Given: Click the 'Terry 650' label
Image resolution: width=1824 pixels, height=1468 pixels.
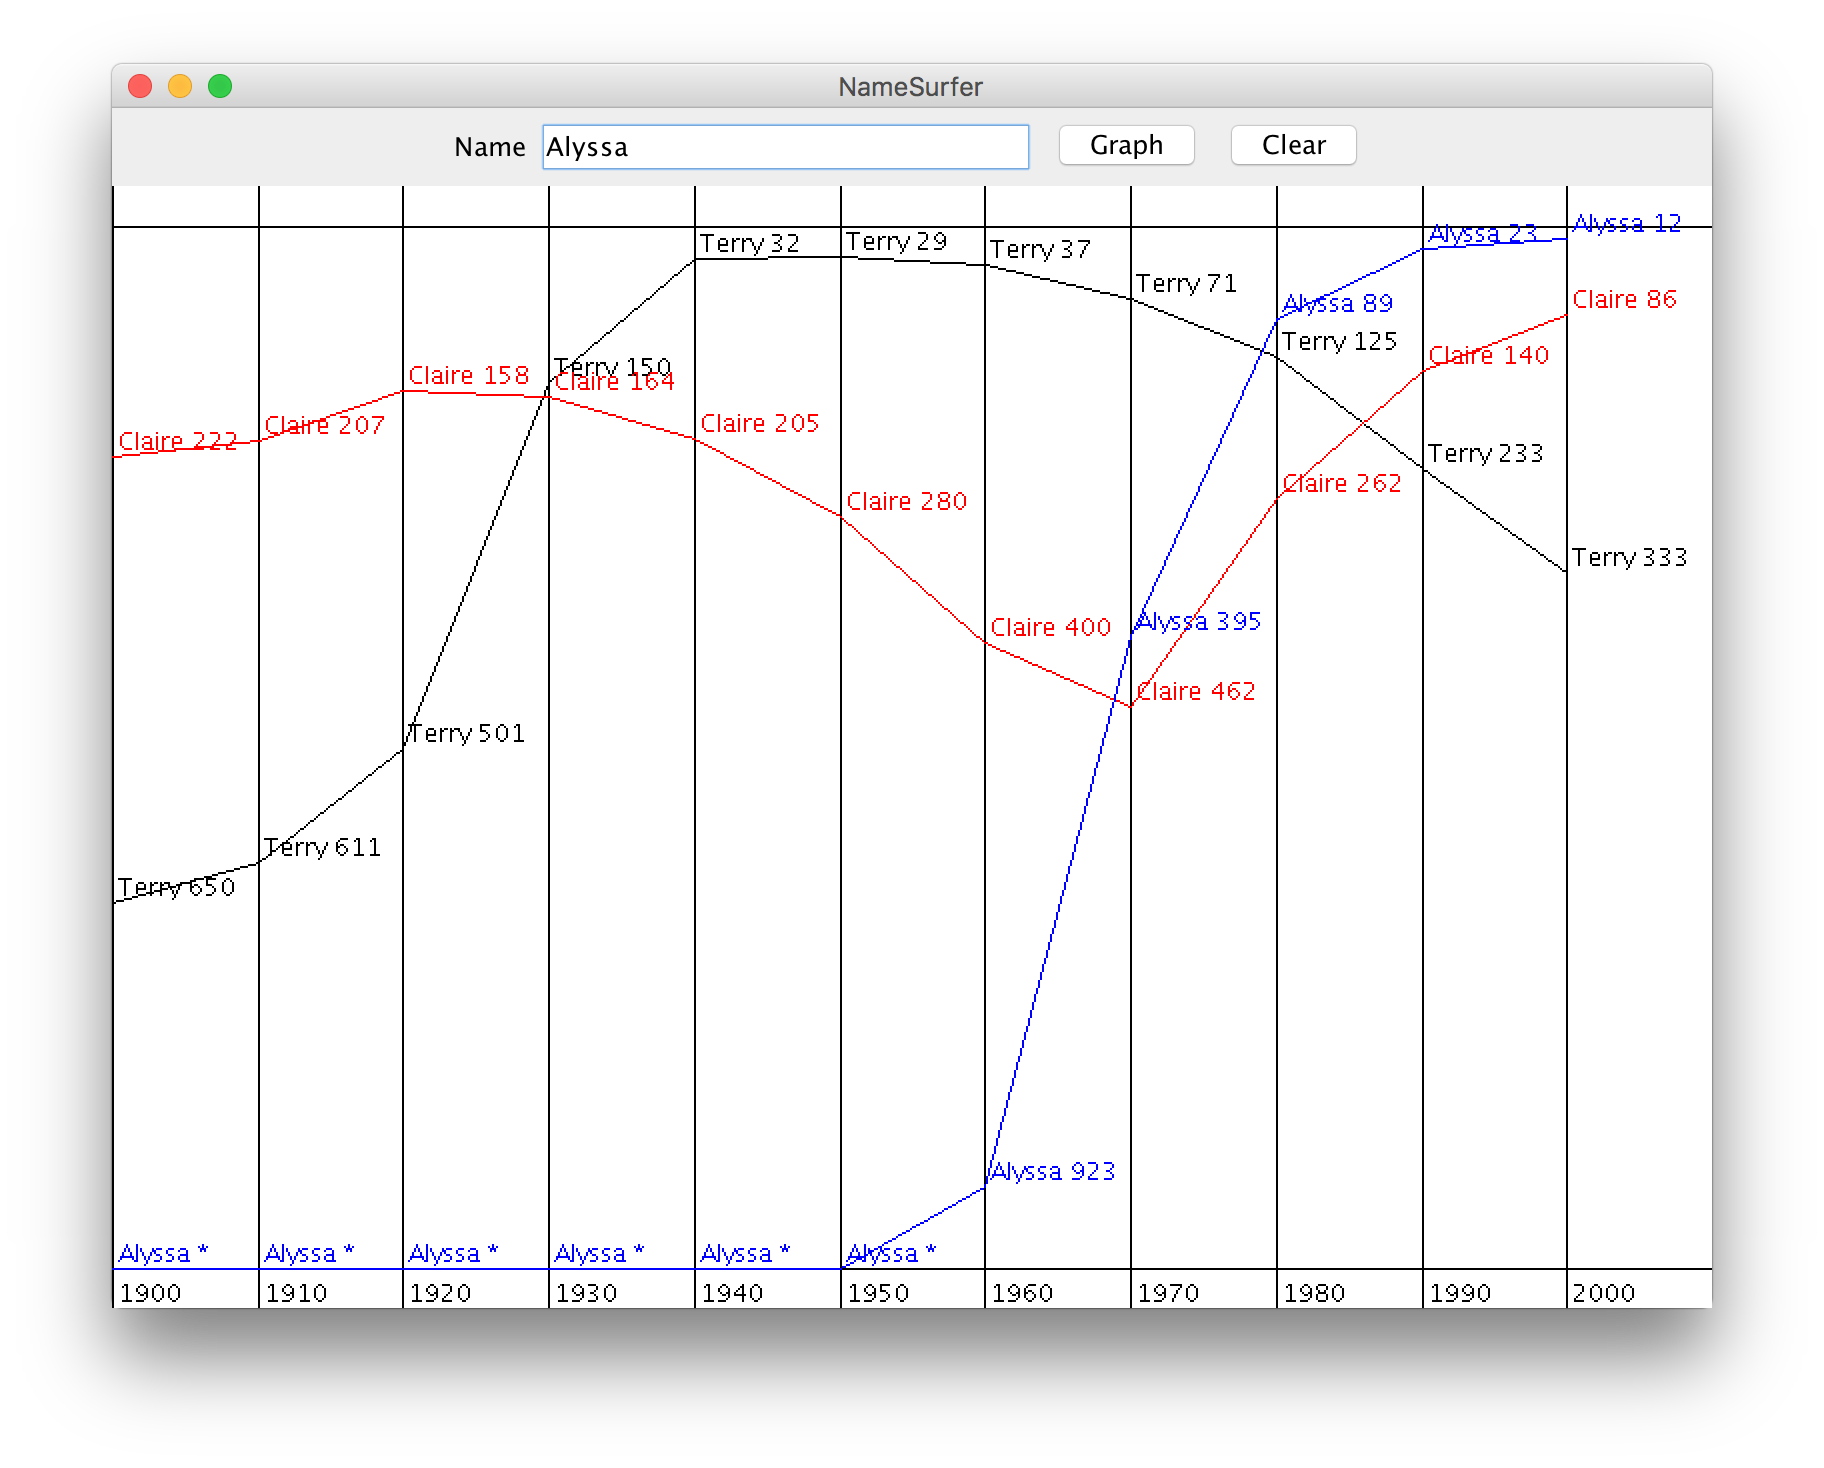Looking at the screenshot, I should 177,888.
